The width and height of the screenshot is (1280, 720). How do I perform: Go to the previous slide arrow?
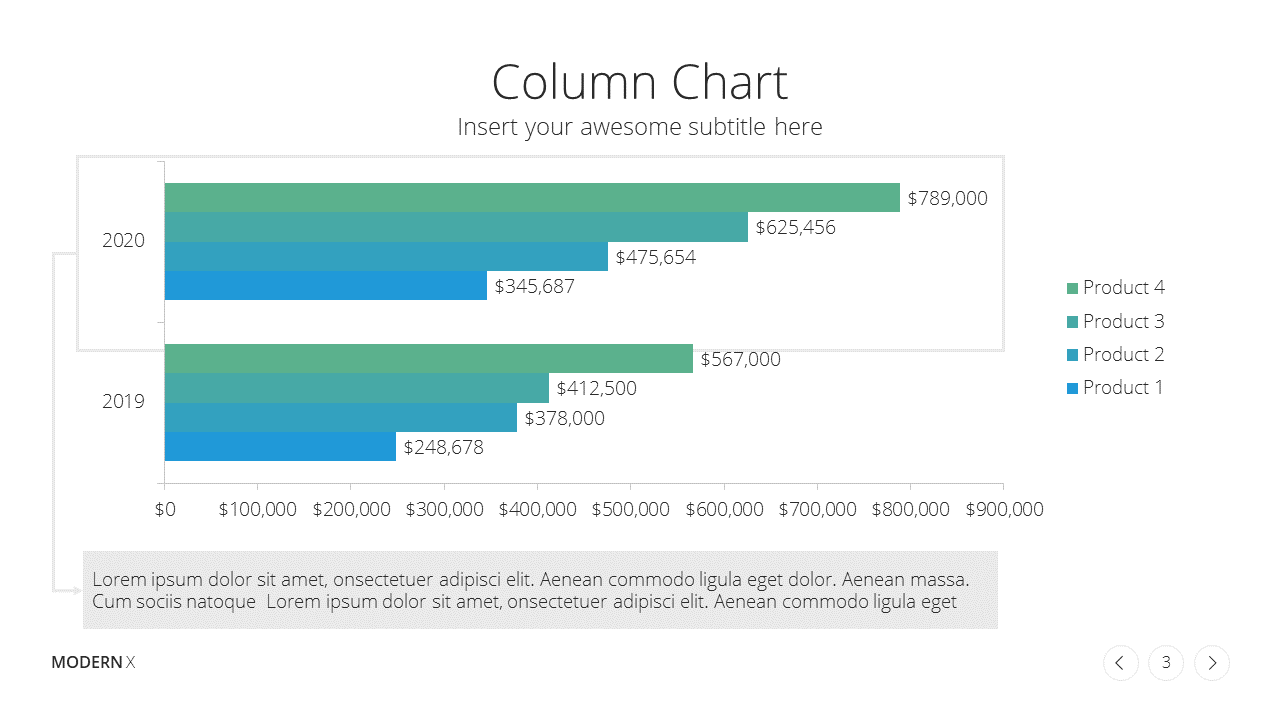pyautogui.click(x=1120, y=662)
